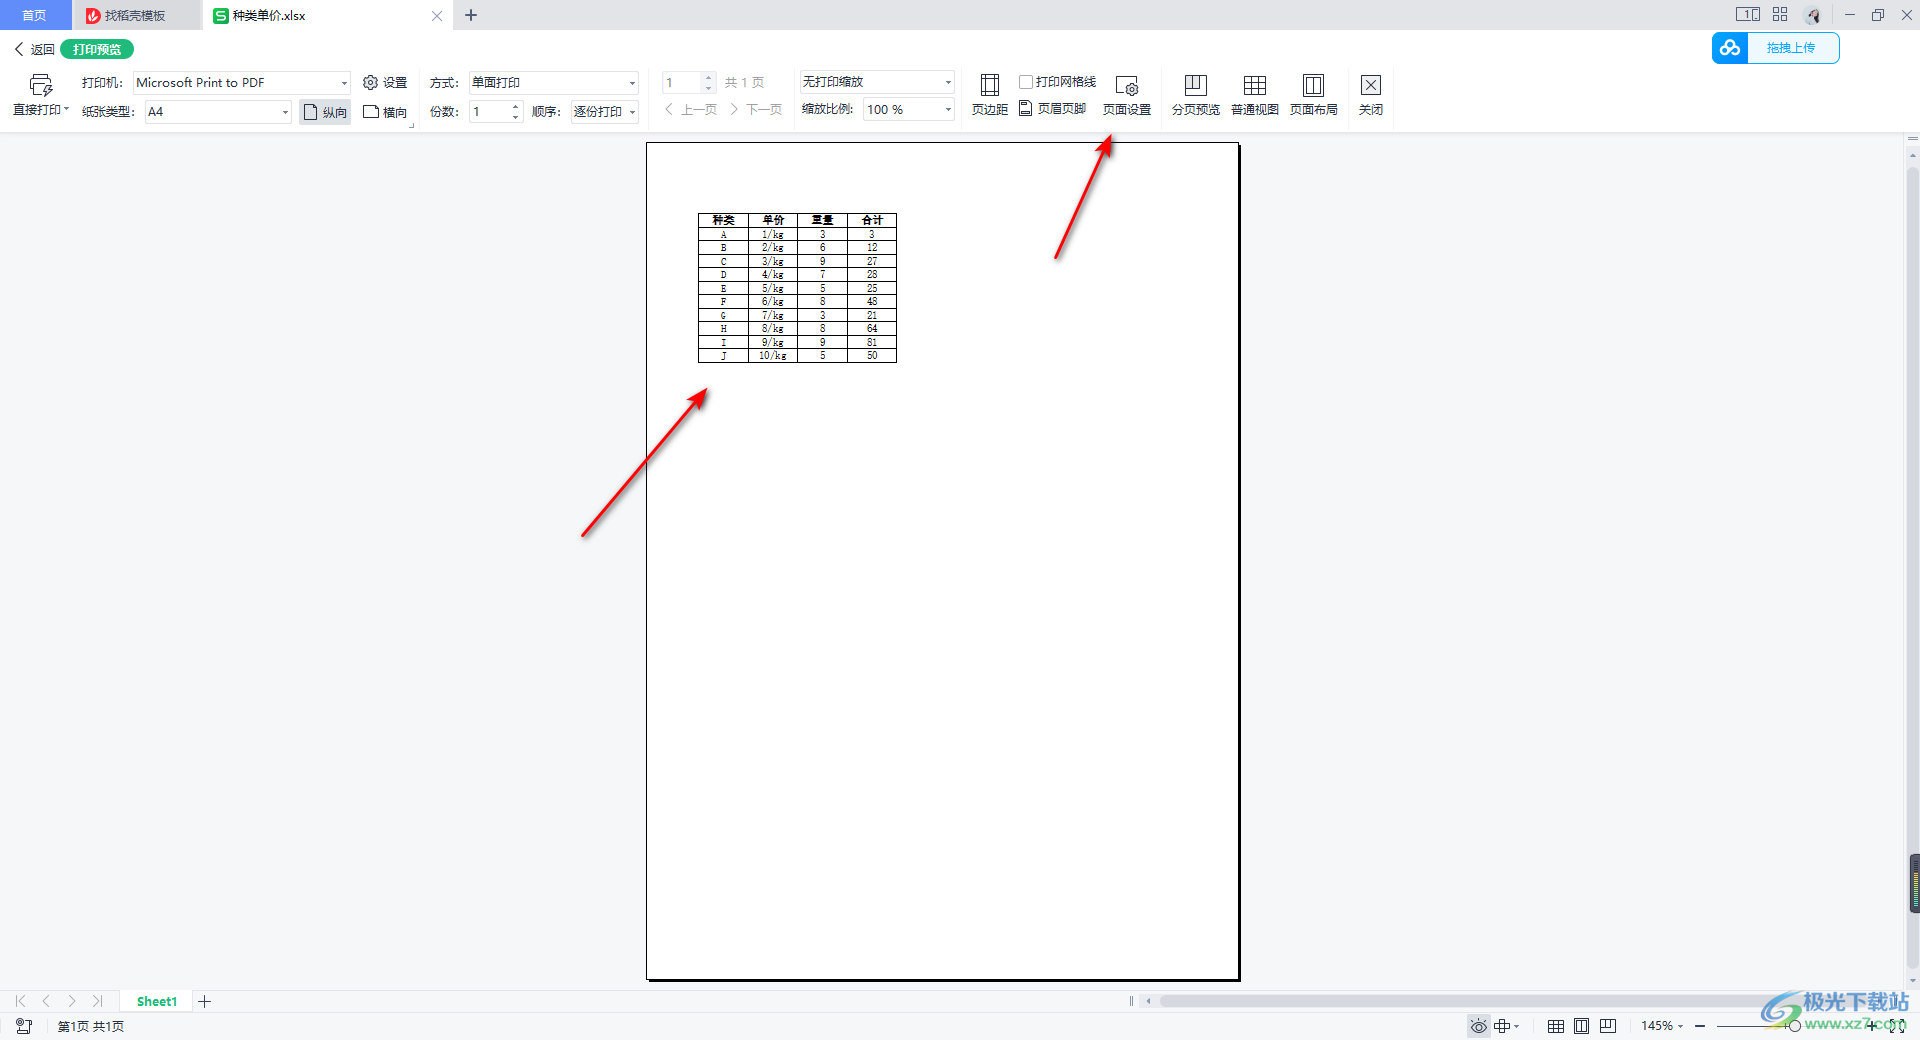This screenshot has width=1920, height=1040.
Task: Open the 页面设置 page setup dialog
Action: [1127, 96]
